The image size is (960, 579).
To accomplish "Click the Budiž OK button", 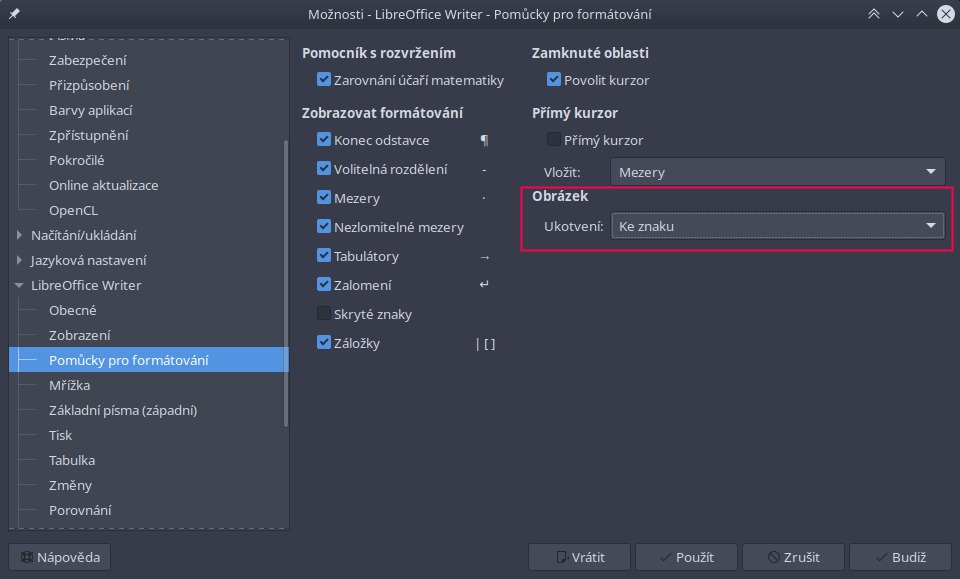I will [x=901, y=557].
